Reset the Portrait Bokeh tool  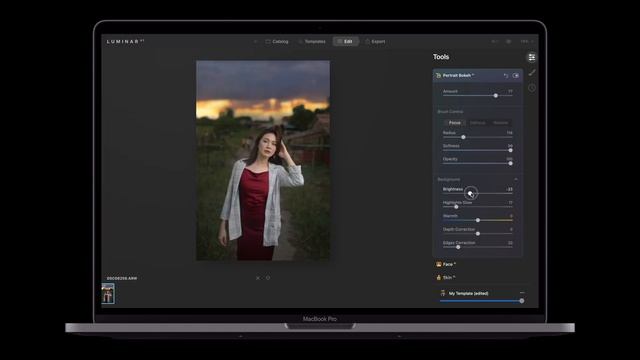pos(506,76)
